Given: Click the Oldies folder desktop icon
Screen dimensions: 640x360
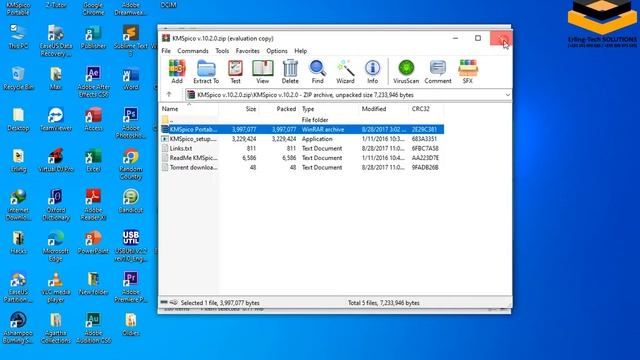Looking at the screenshot, I should pyautogui.click(x=131, y=324).
